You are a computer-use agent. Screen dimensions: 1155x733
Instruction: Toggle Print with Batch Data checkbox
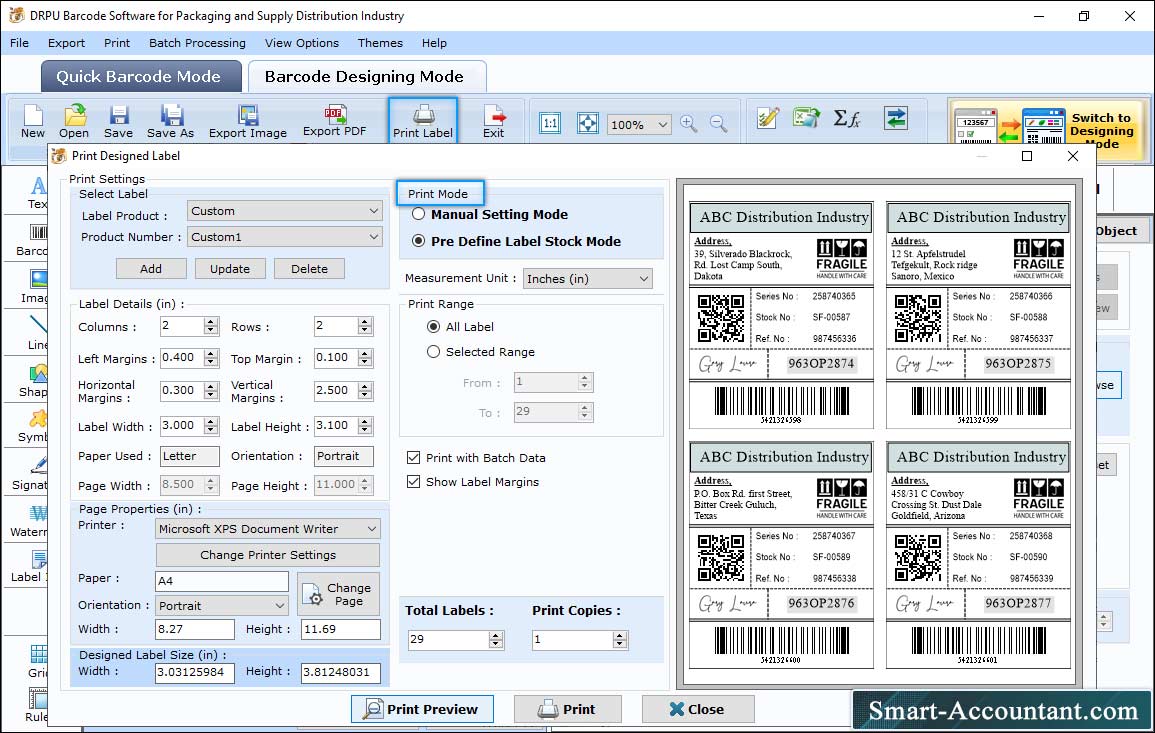coord(413,457)
